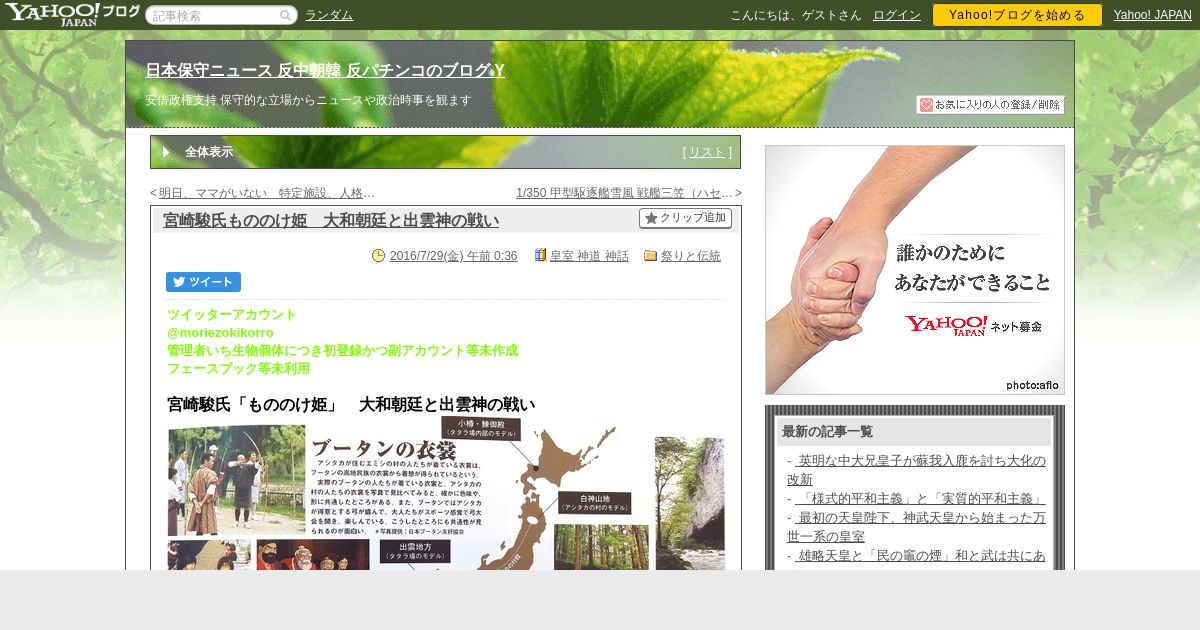The image size is (1200, 630).
Task: Open blog title 日本保守ニュース 反中朝韓 link
Action: (x=325, y=70)
